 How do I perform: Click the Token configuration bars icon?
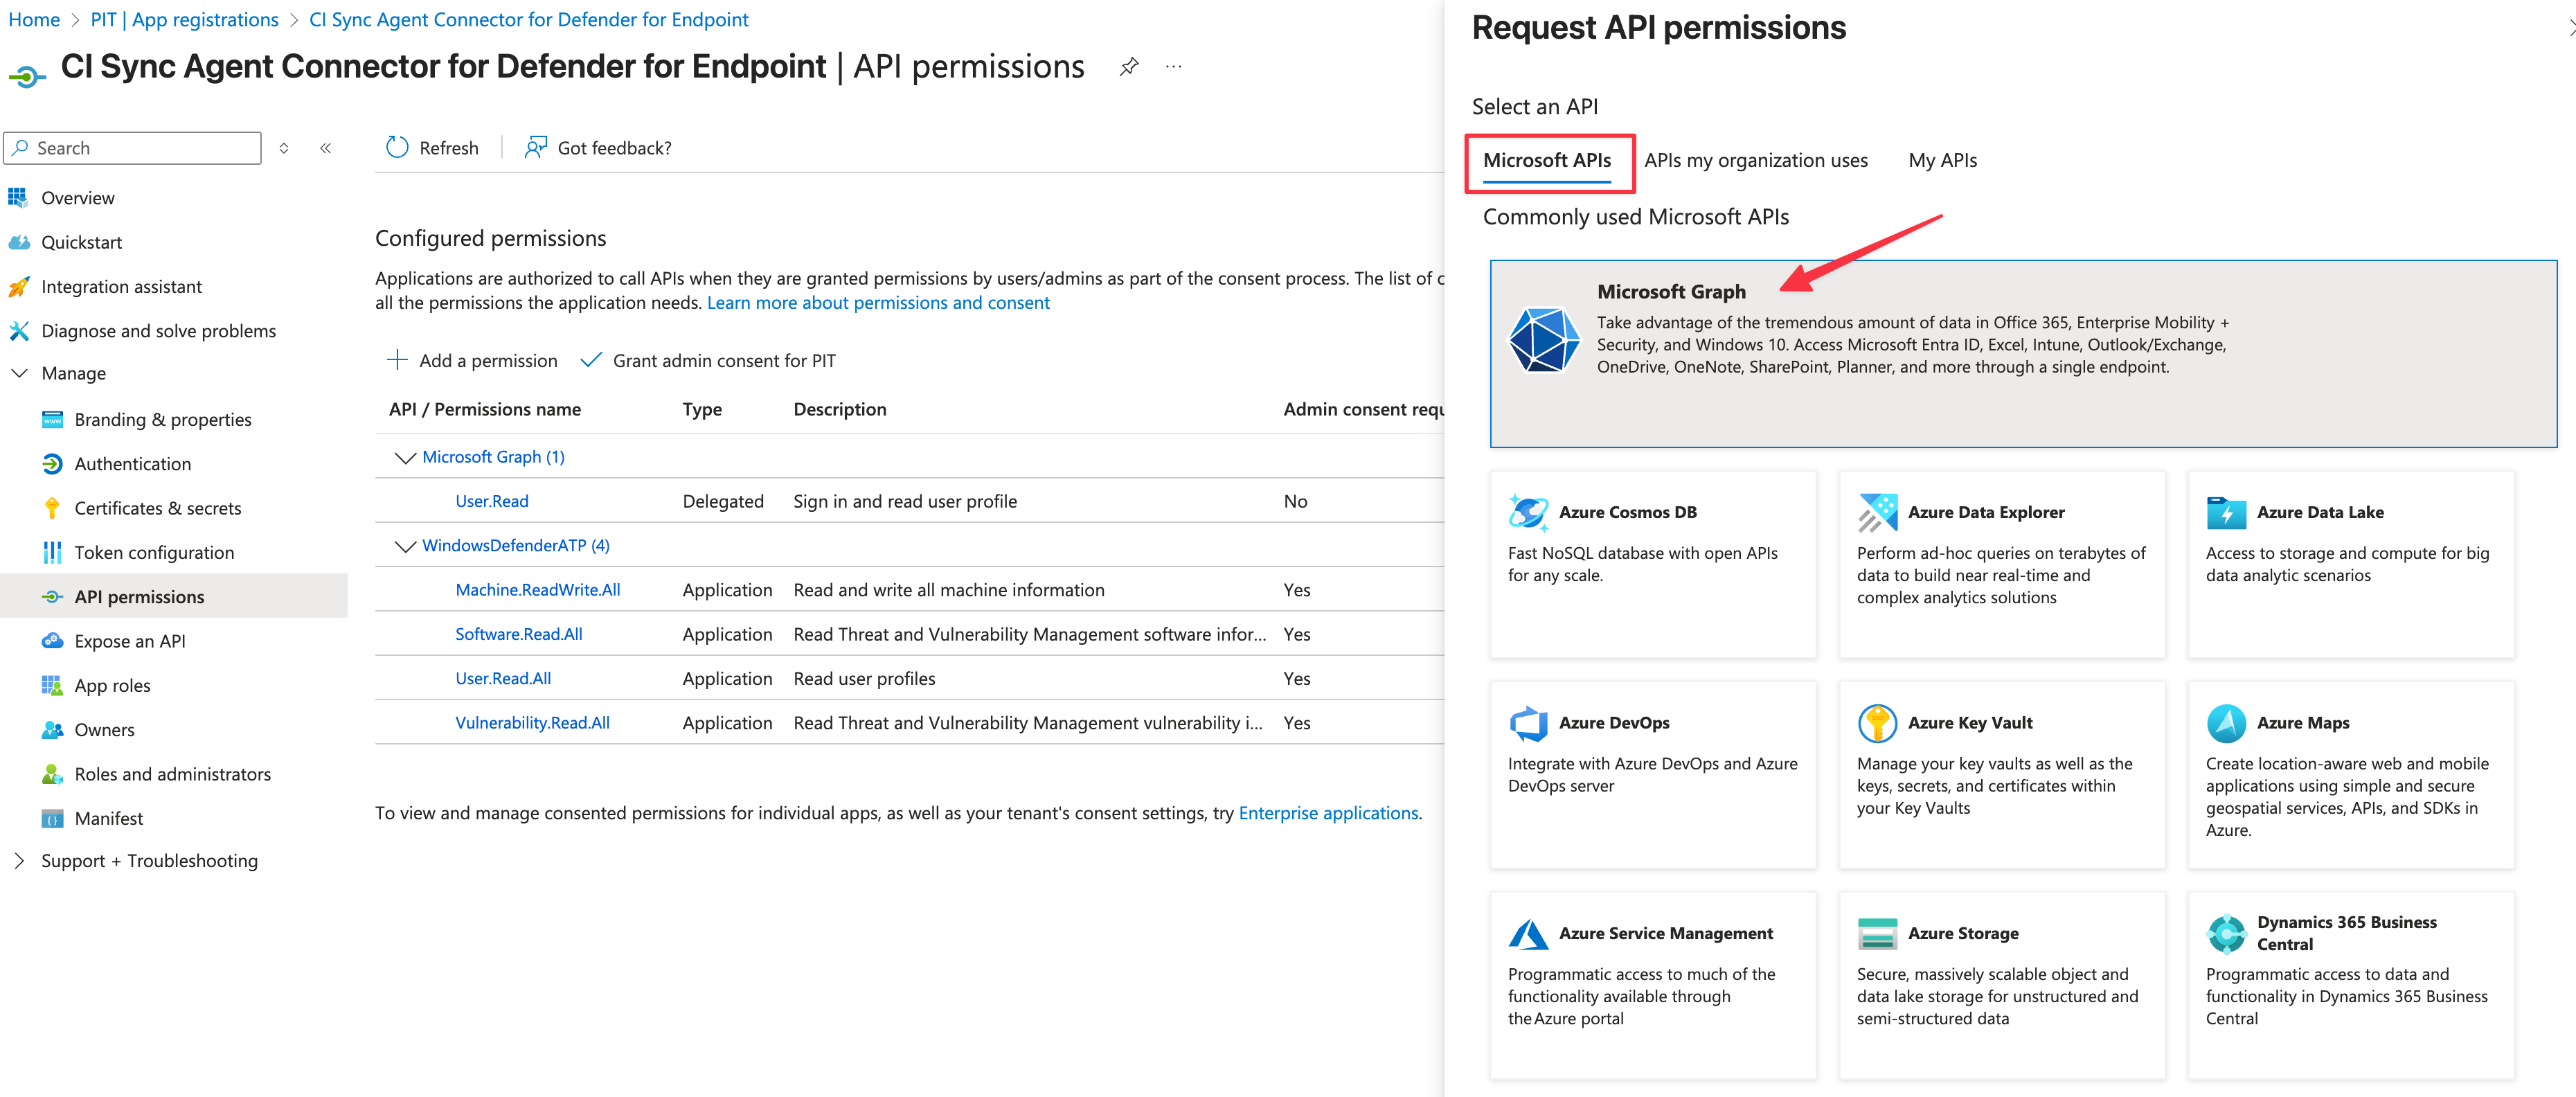[x=52, y=553]
